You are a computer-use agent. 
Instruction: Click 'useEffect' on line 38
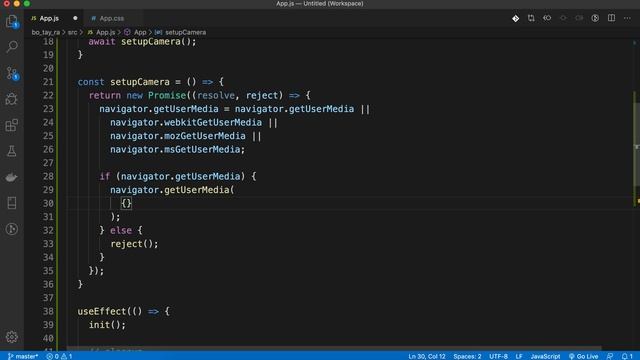point(102,311)
